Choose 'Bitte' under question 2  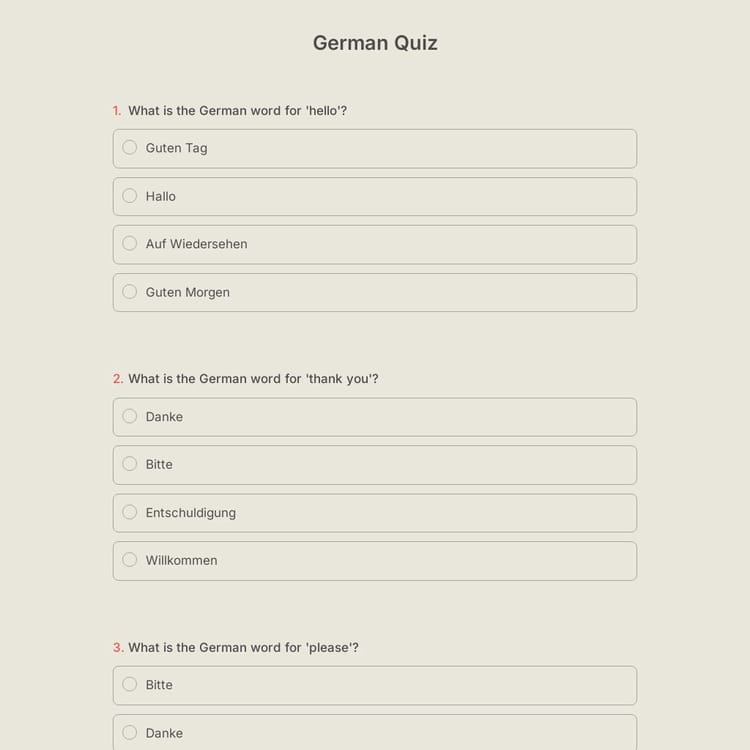tap(130, 464)
